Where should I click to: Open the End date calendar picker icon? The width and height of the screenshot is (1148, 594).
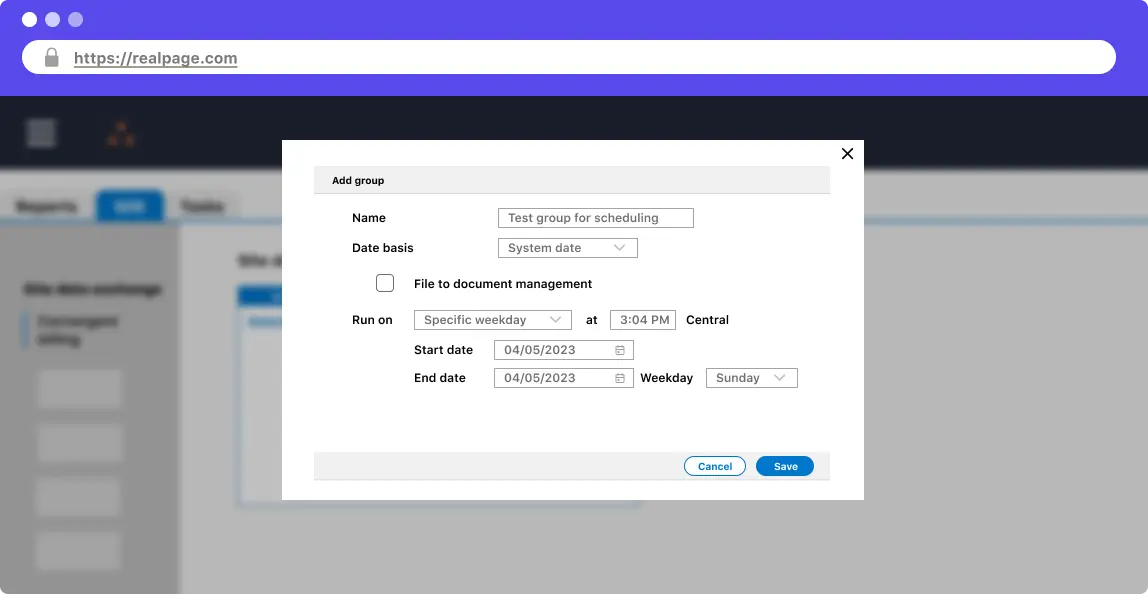[x=620, y=378]
